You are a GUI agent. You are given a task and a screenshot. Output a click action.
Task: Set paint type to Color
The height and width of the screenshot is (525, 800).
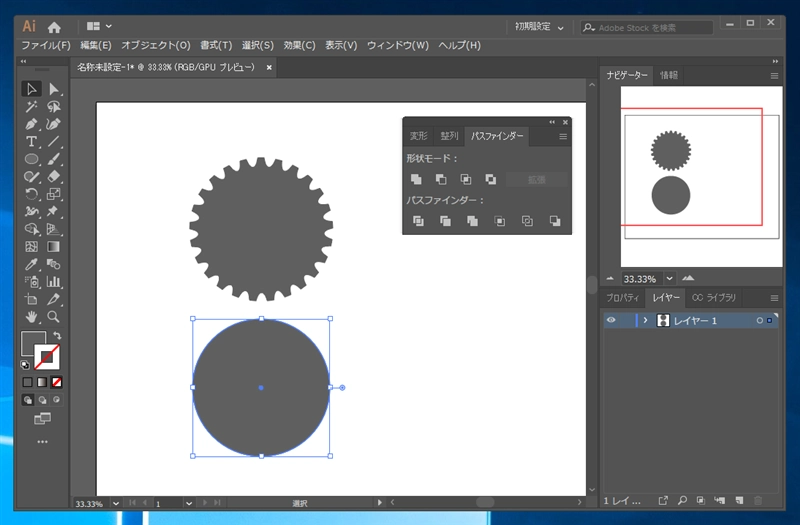point(28,382)
